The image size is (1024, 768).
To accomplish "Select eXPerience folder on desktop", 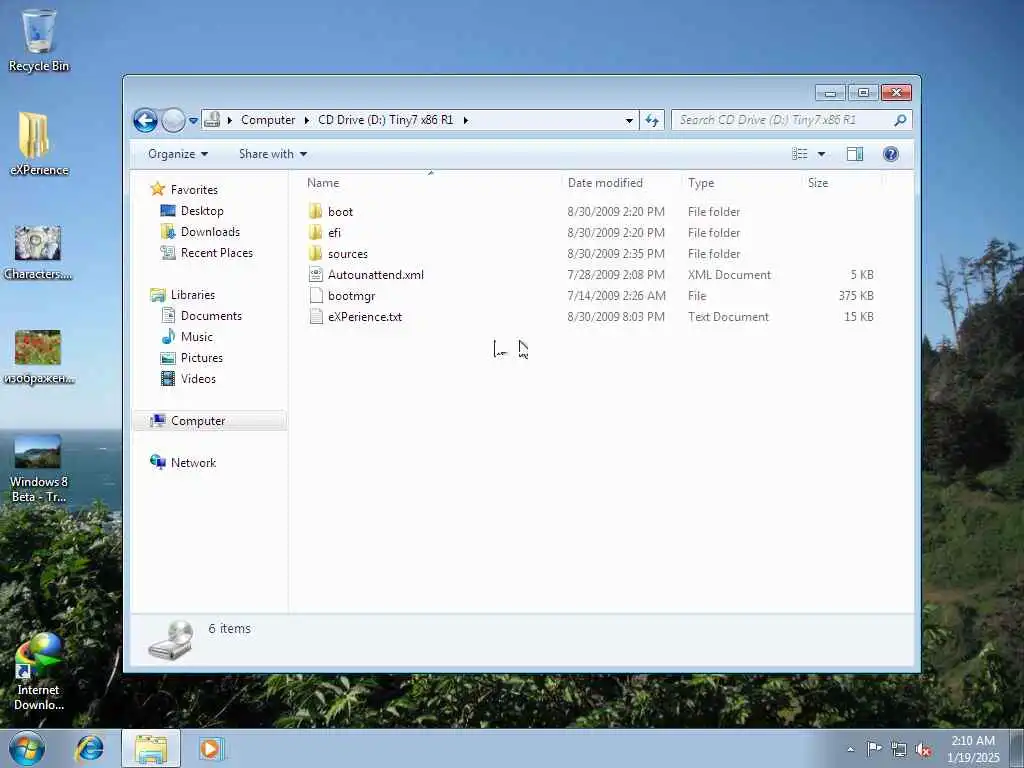I will (39, 144).
